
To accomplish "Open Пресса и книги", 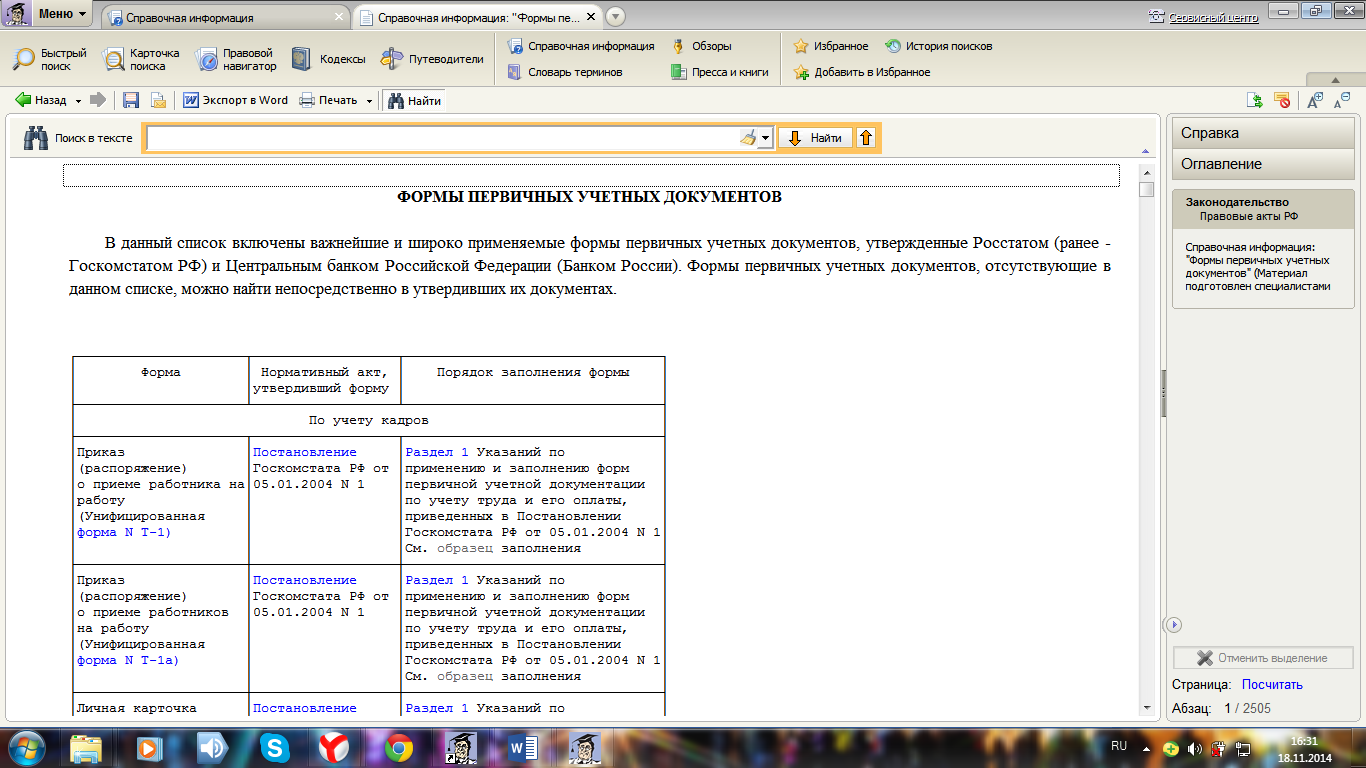I will (719, 72).
